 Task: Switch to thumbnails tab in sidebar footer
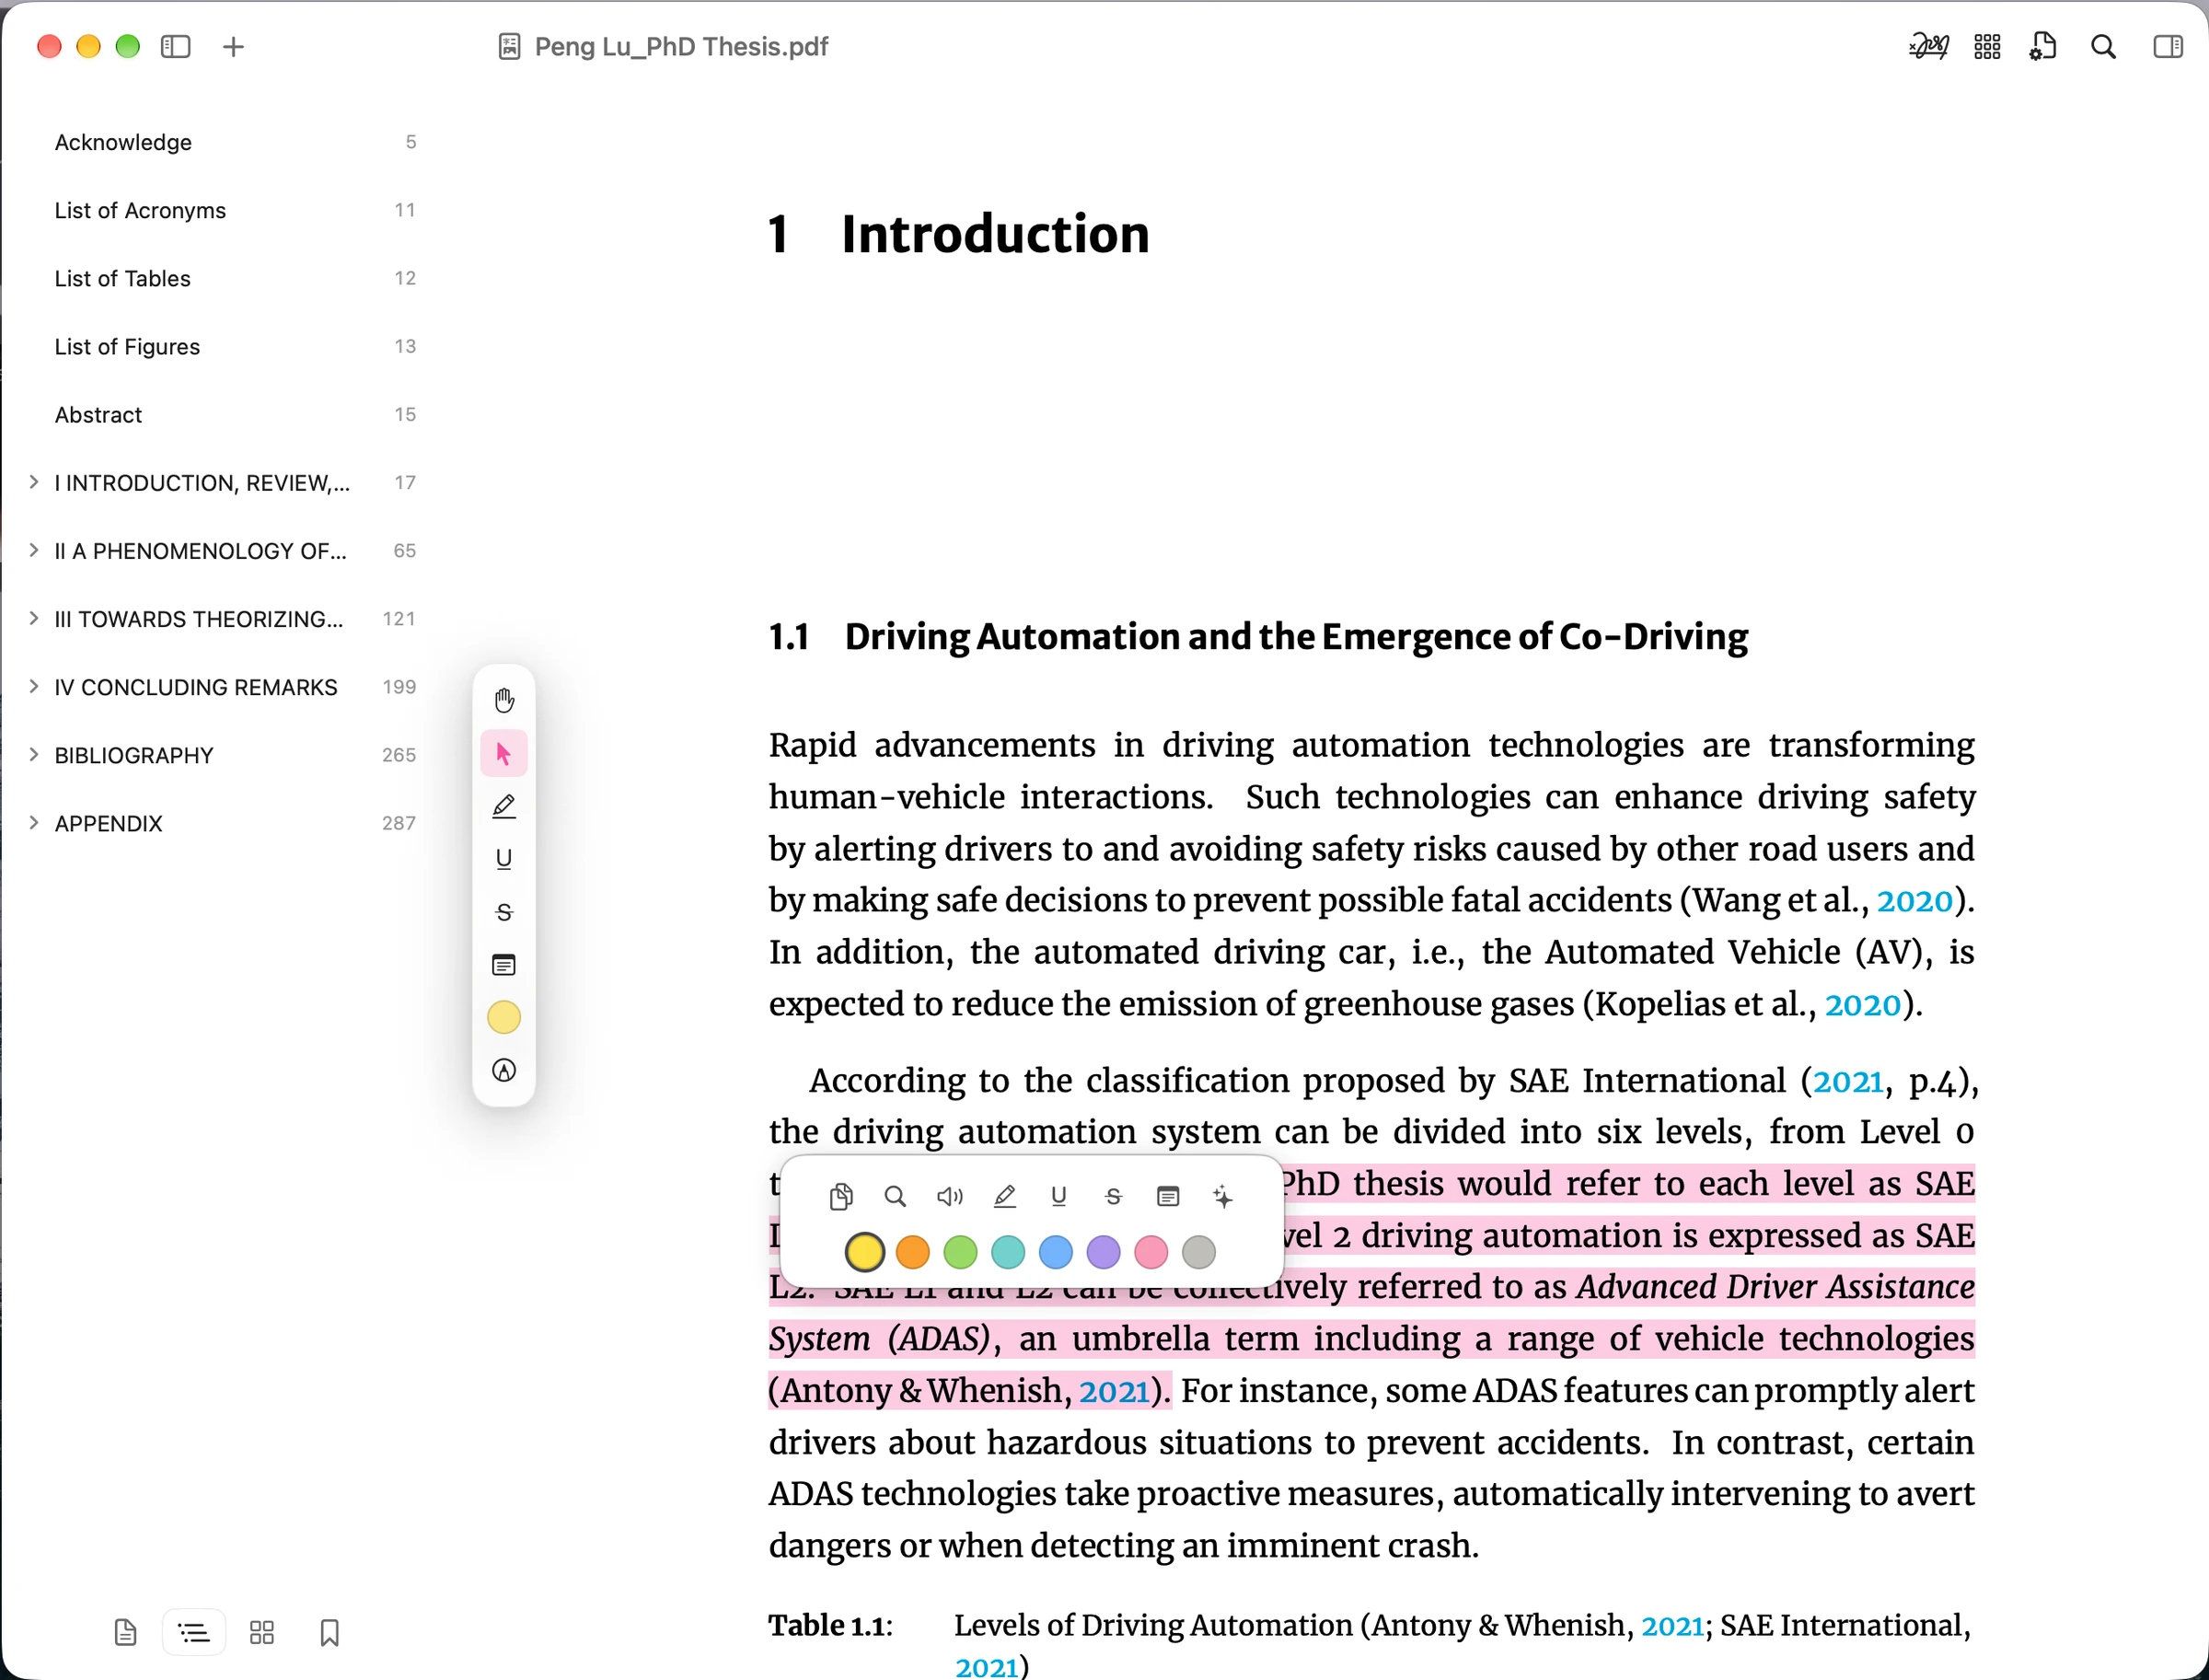pyautogui.click(x=262, y=1633)
